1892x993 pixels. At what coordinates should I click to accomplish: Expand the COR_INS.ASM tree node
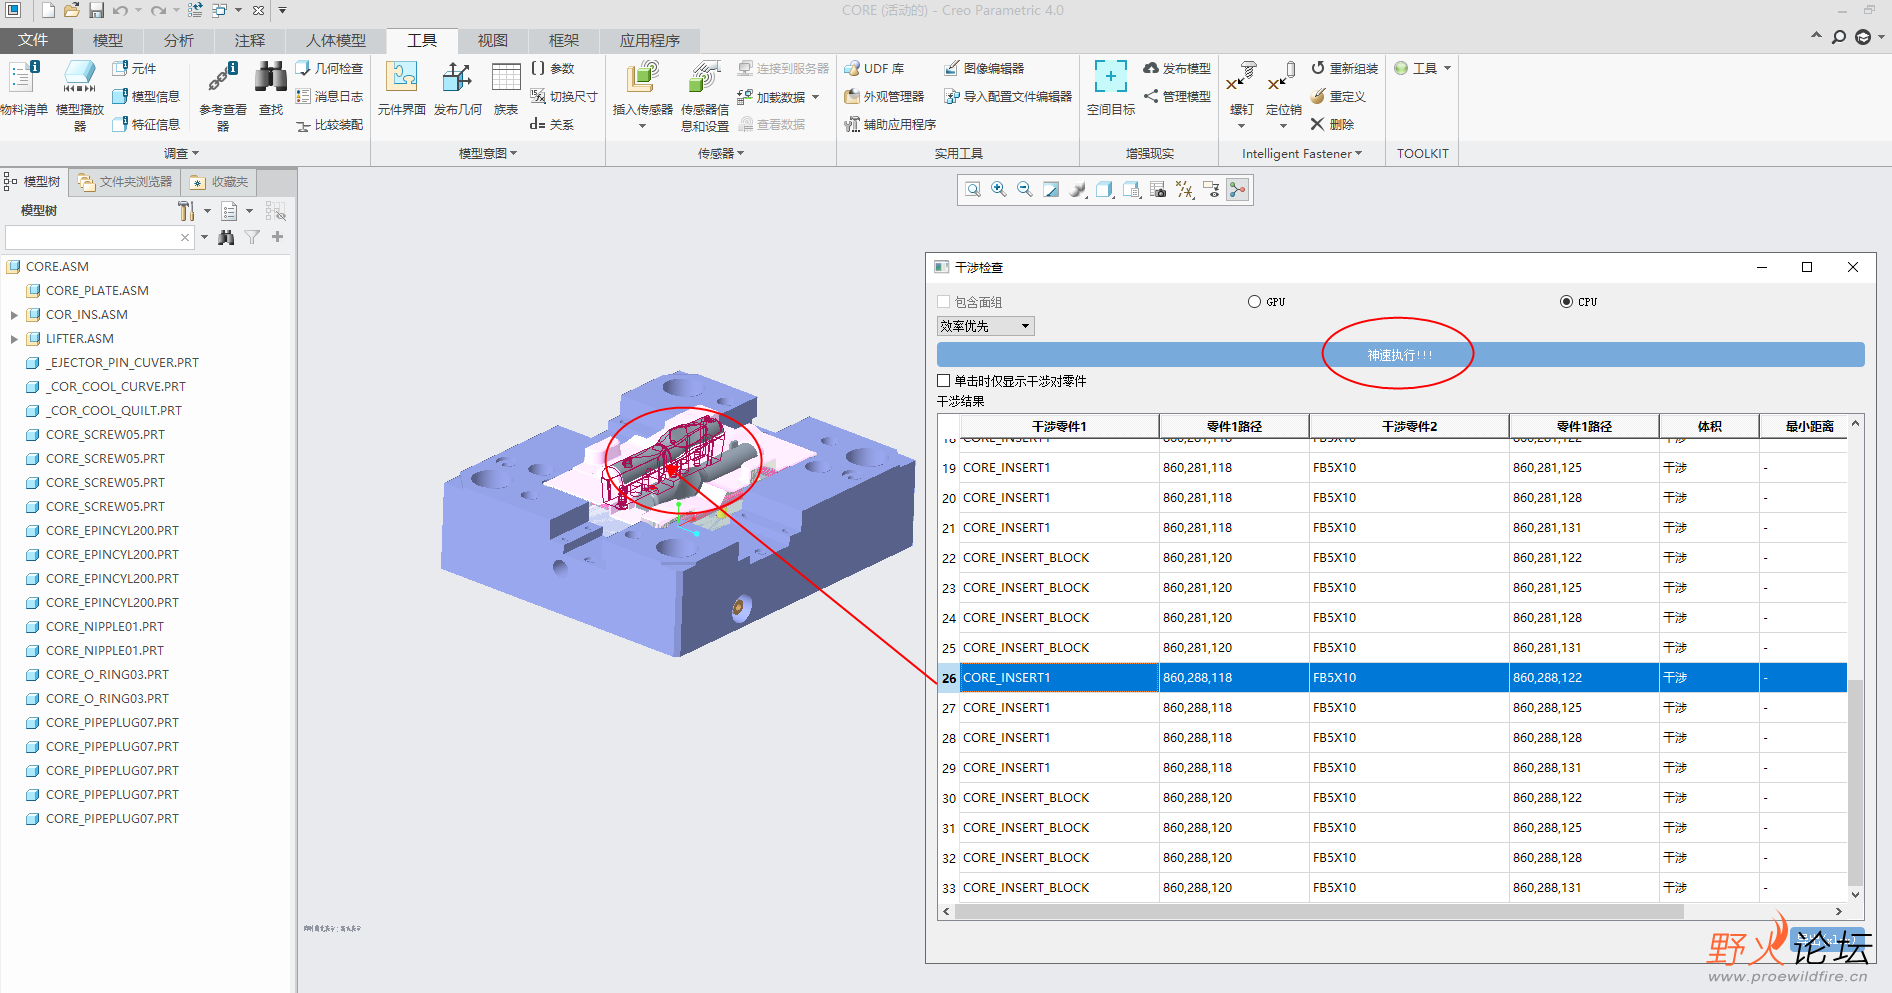(x=14, y=315)
